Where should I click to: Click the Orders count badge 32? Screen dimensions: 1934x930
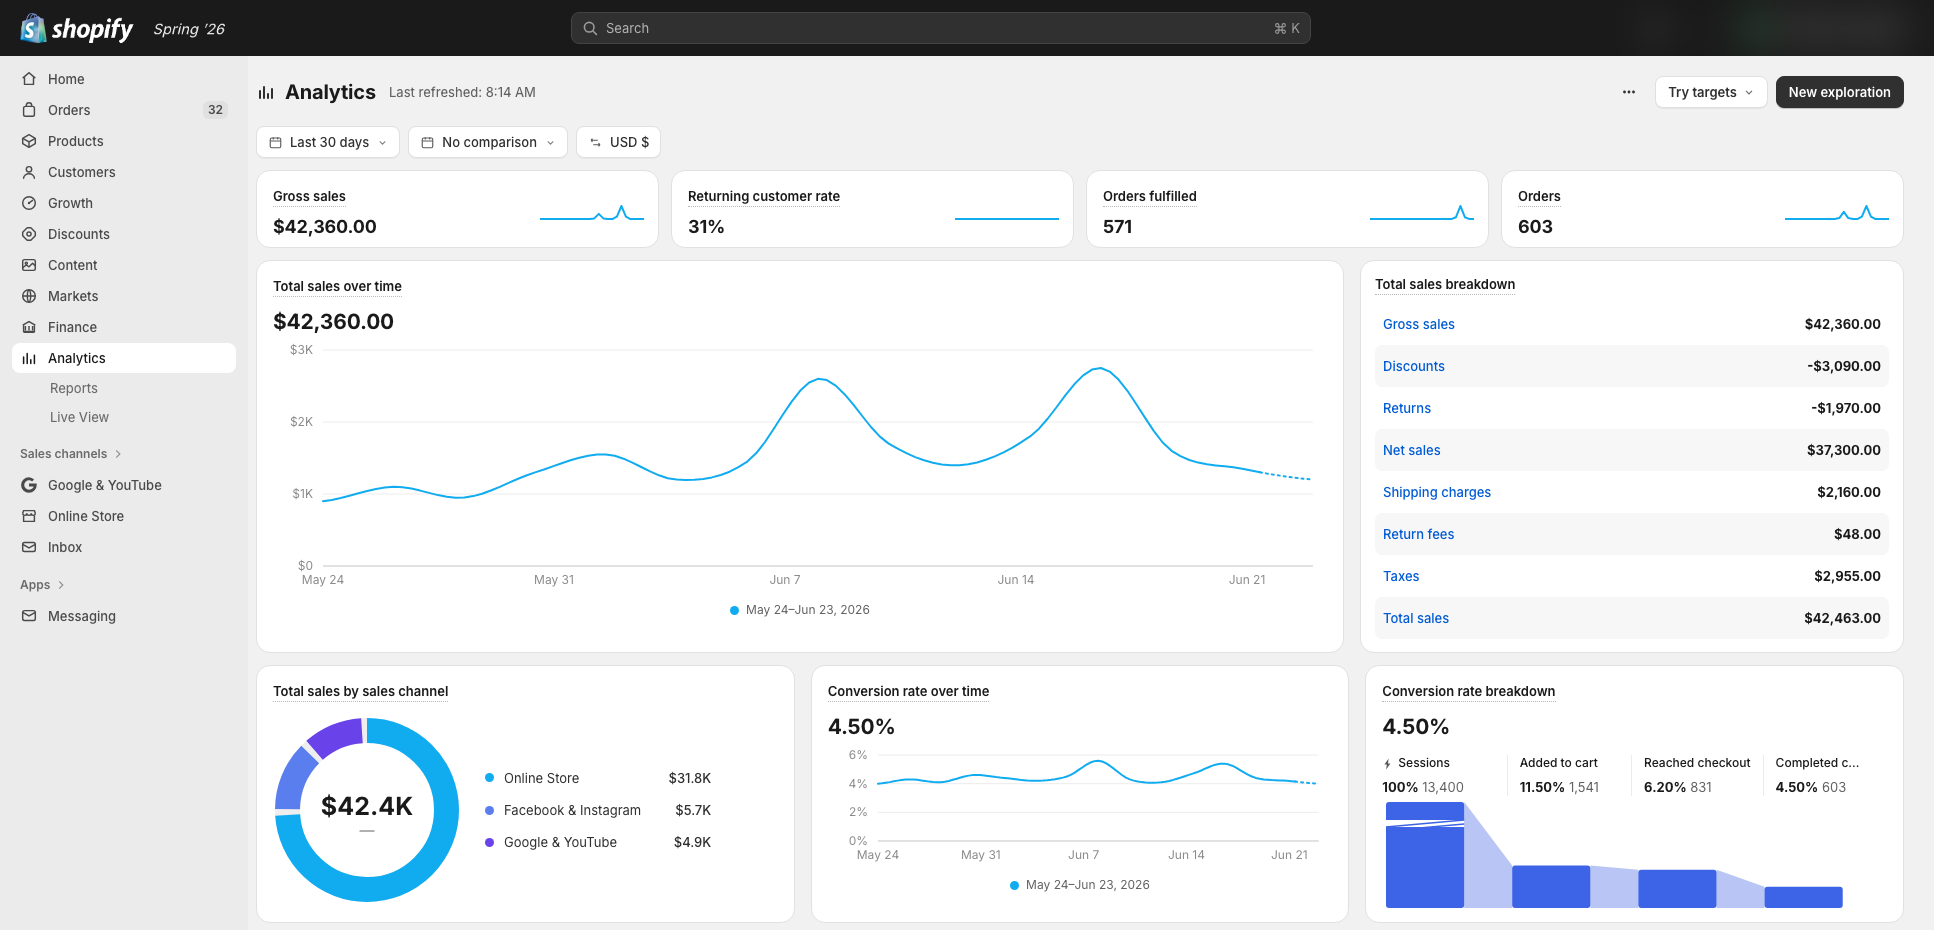tap(215, 110)
